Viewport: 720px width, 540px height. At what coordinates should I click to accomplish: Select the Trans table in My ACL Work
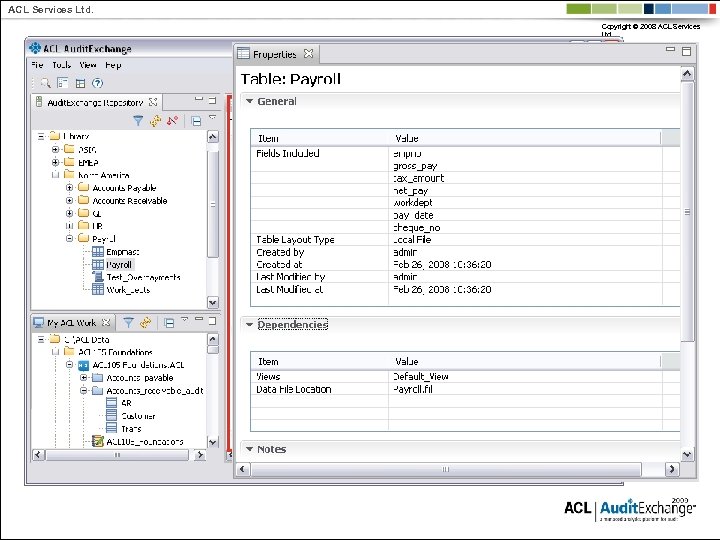click(131, 428)
